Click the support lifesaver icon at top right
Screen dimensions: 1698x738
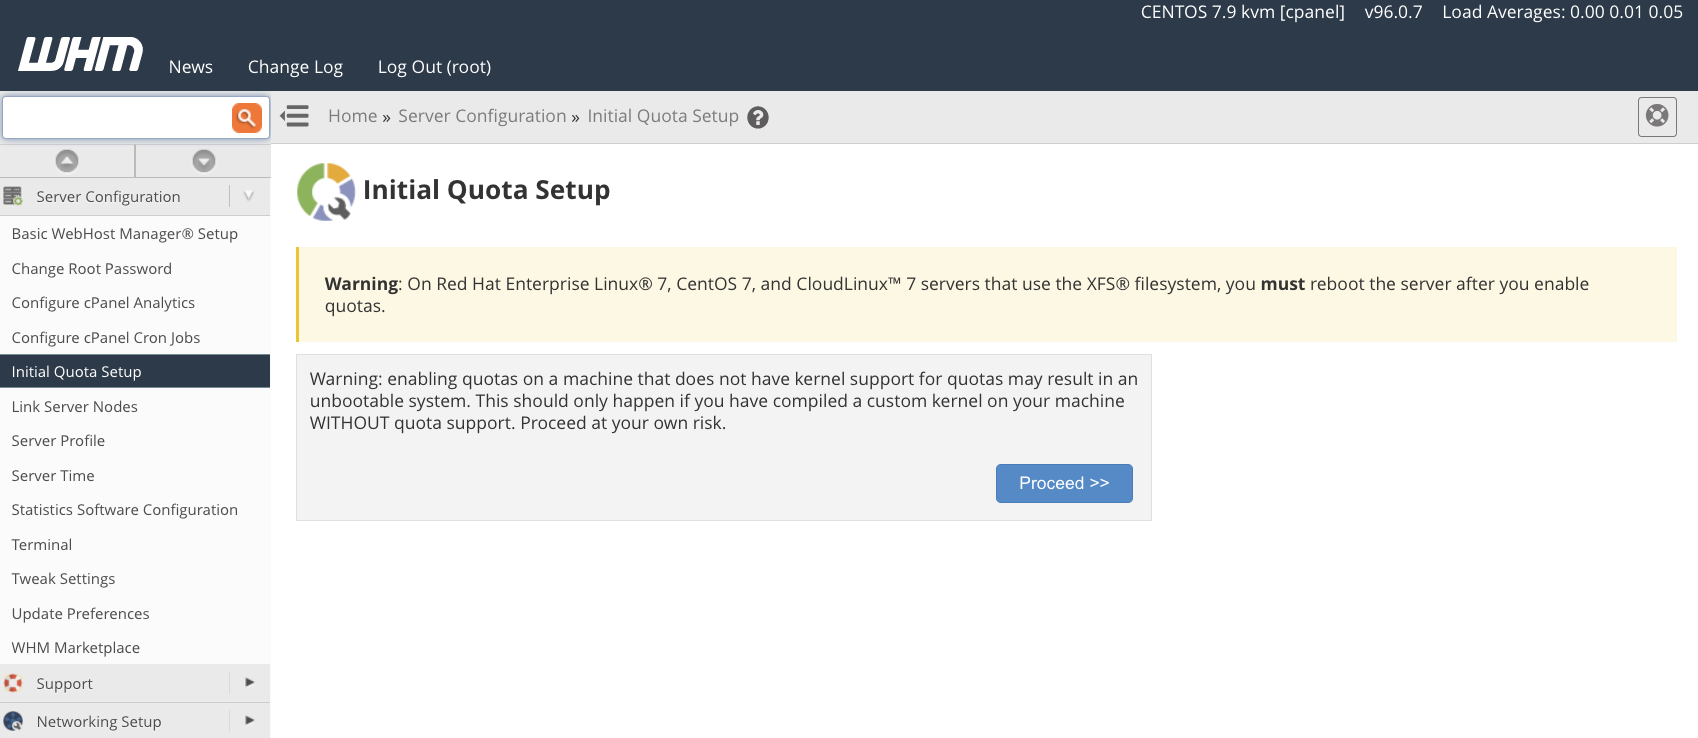coord(1657,116)
